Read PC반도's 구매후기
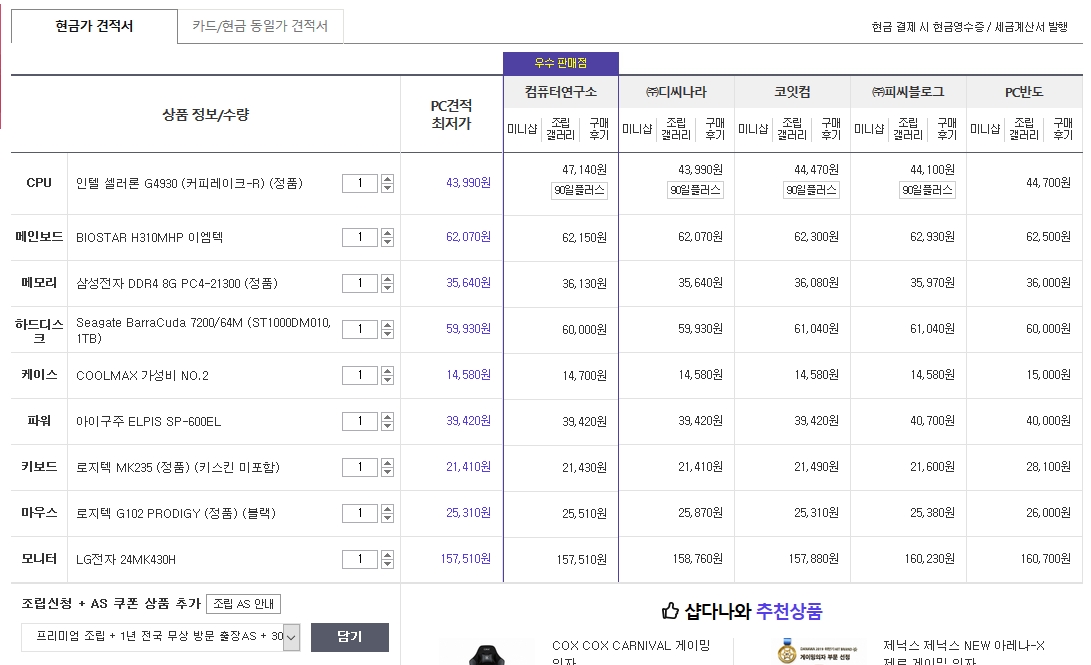The height and width of the screenshot is (665, 1091). (1063, 129)
